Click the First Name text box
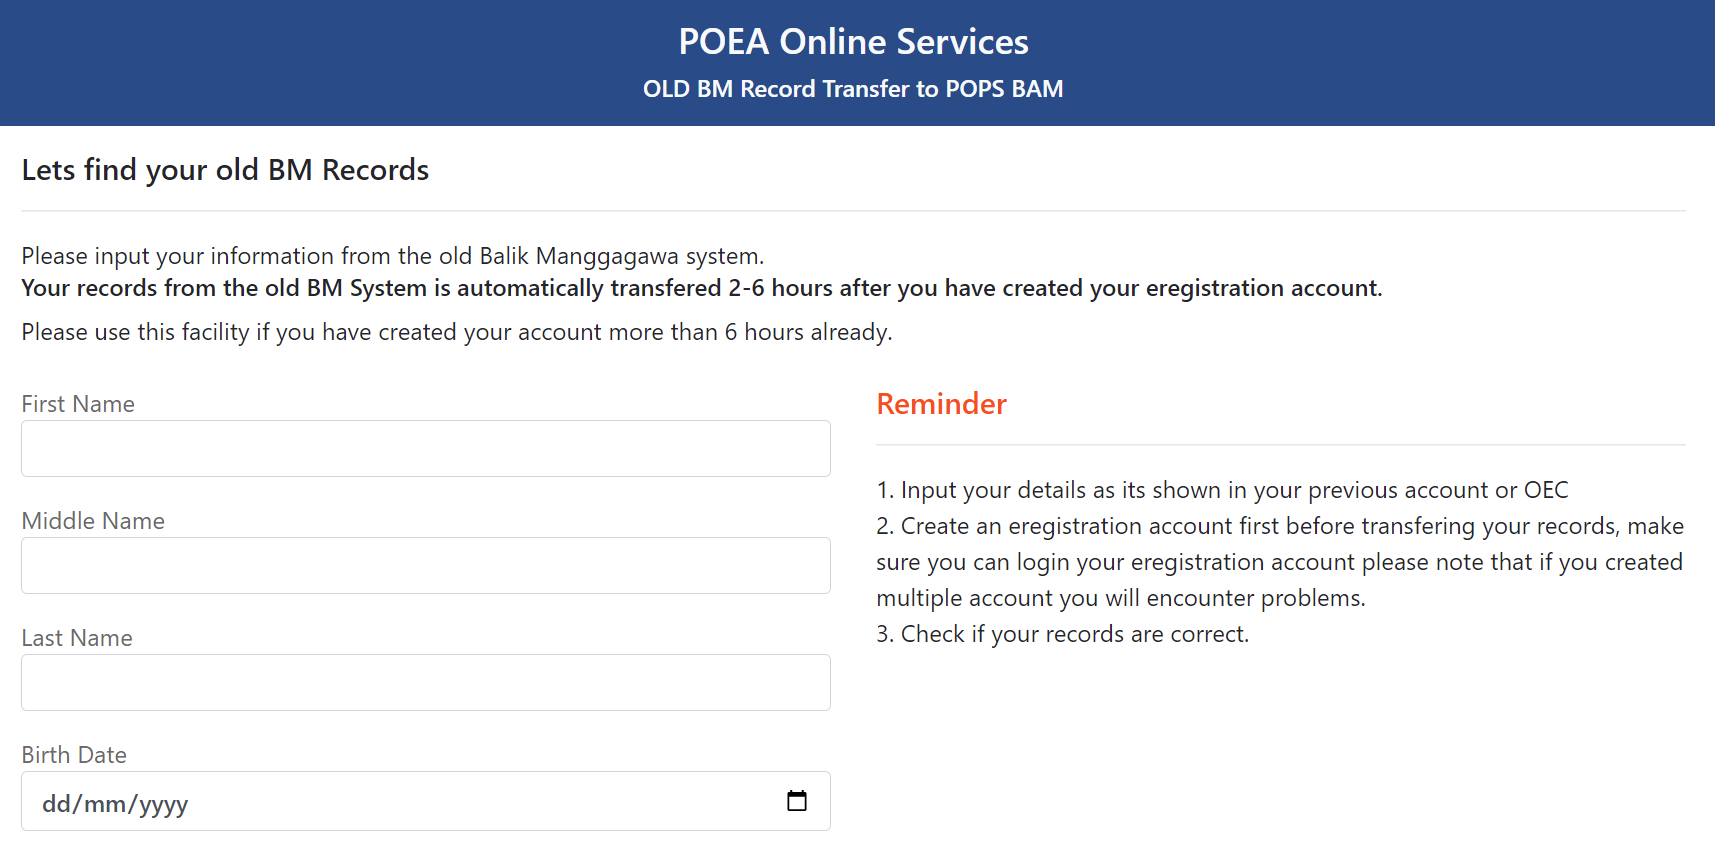Image resolution: width=1715 pixels, height=849 pixels. click(425, 449)
